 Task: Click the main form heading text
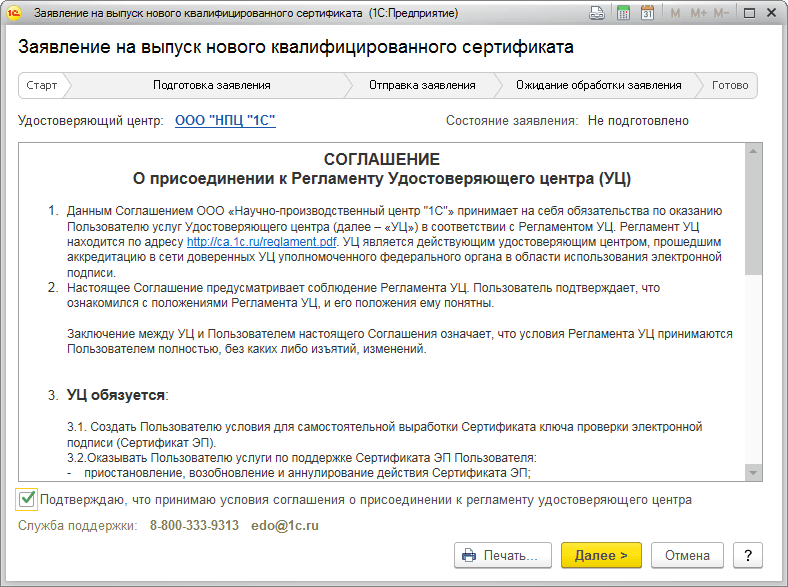pyautogui.click(x=296, y=47)
